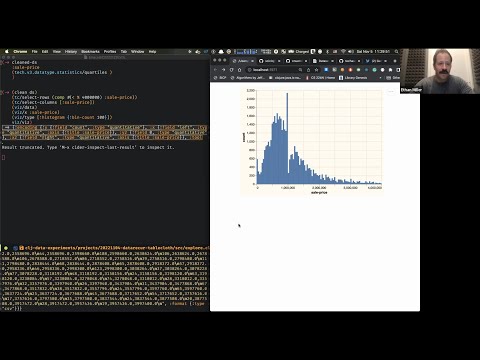This screenshot has height=360, width=480.
Task: Click the browser forward arrow
Action: point(223,70)
